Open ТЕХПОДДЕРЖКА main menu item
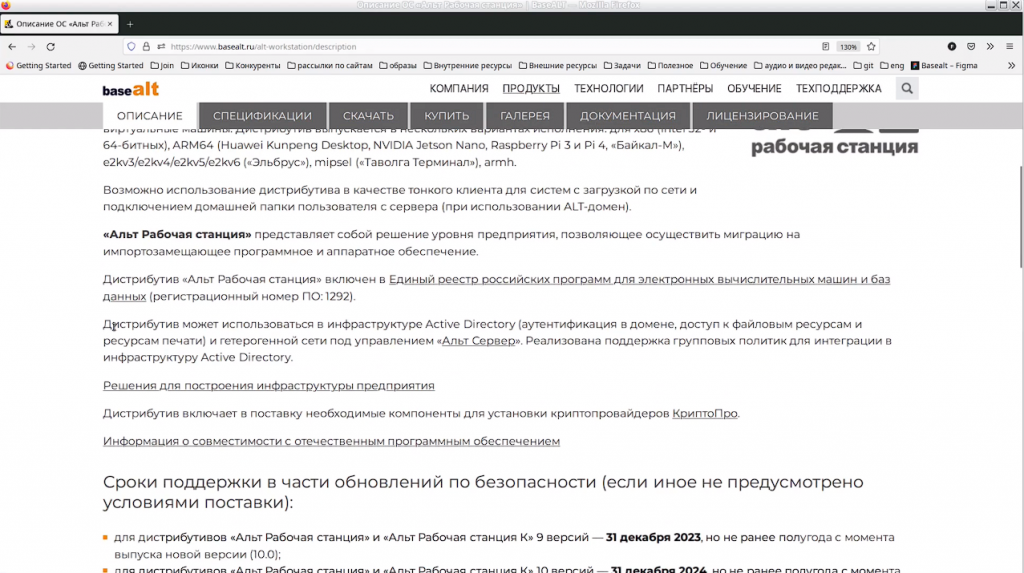This screenshot has height=573, width=1024. coord(839,89)
